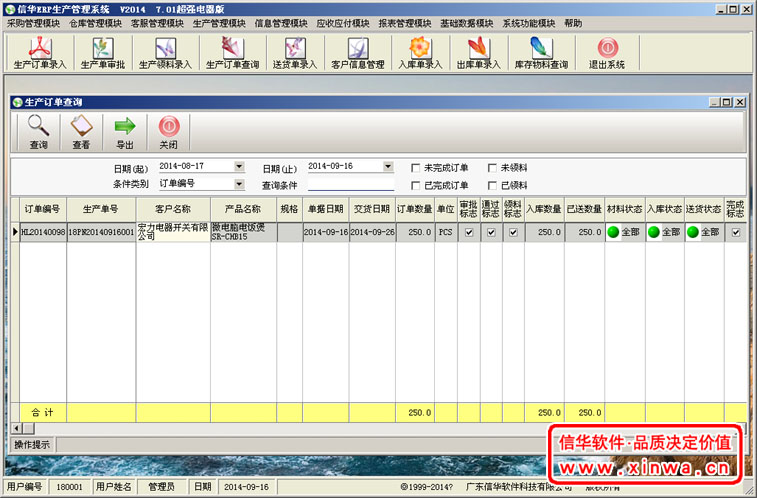Run 查询 with the magnifier icon
757x498 pixels.
[x=38, y=132]
